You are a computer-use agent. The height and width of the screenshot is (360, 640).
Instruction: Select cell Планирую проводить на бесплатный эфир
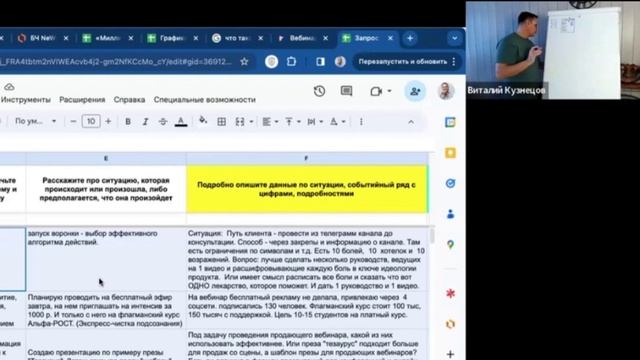tap(106, 310)
